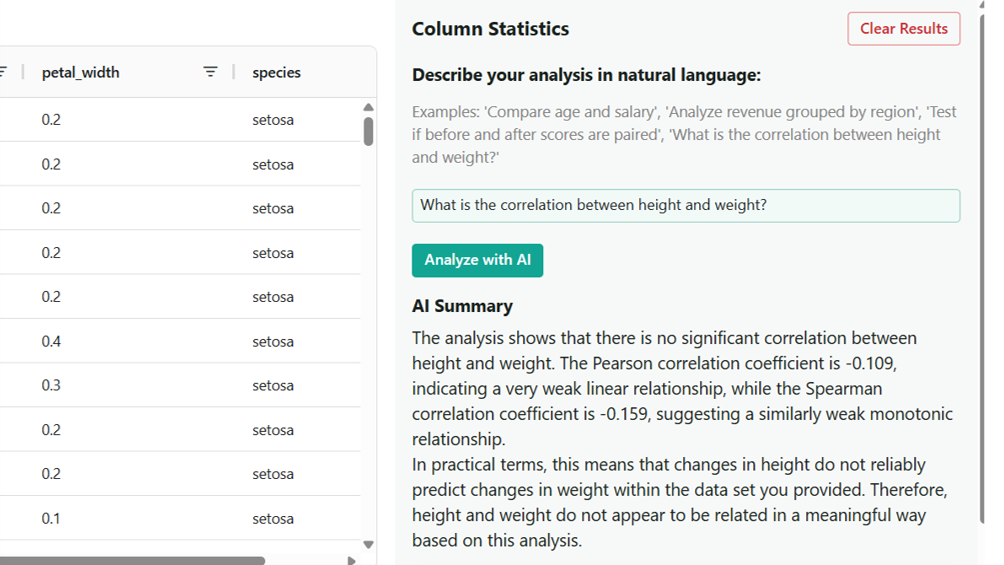This screenshot has height=565, width=1004.
Task: Click the AI Summary paragraph text
Action: point(682,439)
